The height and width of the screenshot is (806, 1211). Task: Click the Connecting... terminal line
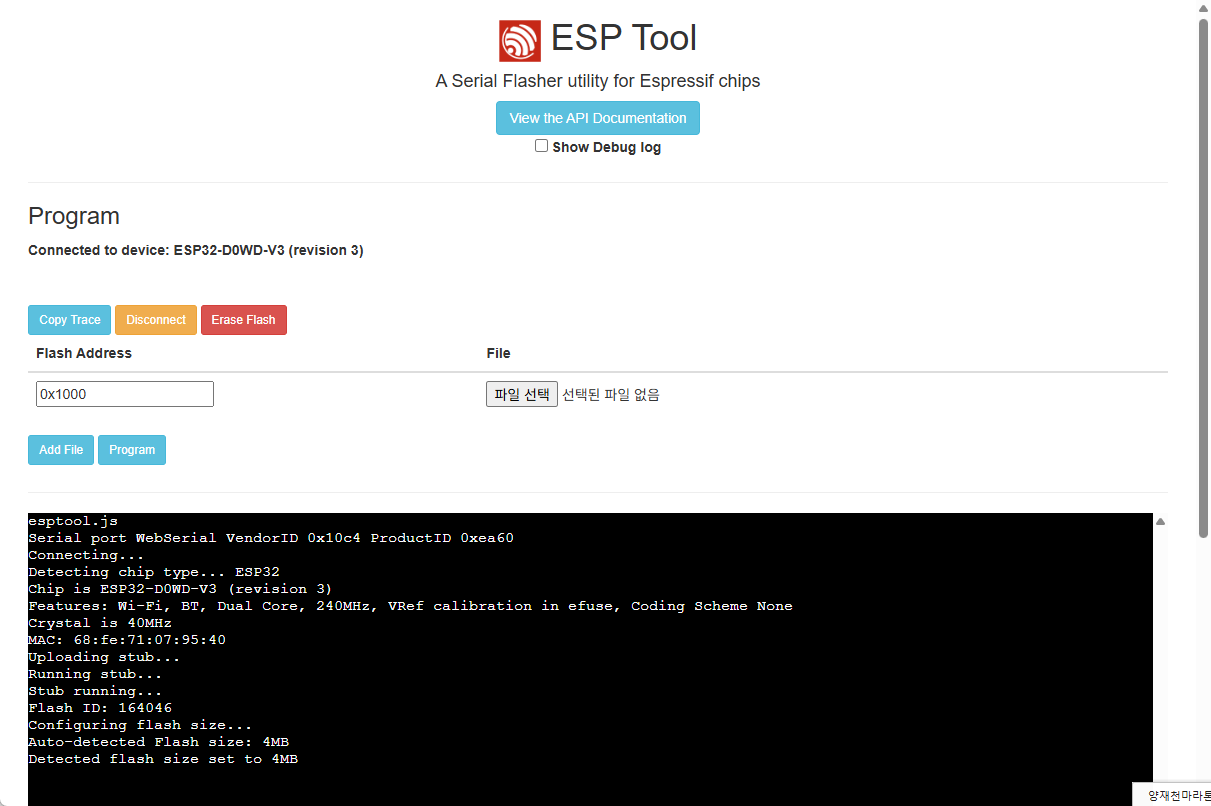(x=86, y=555)
